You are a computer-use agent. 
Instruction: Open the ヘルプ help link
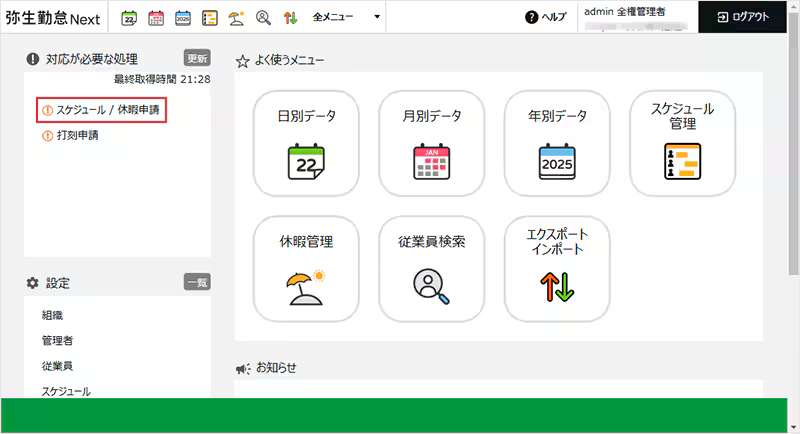click(545, 17)
